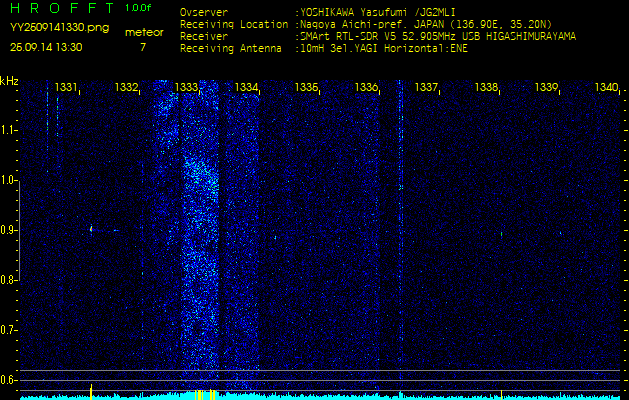This screenshot has width=629, height=400.
Task: Click the 1334 time axis label
Action: tap(246, 87)
